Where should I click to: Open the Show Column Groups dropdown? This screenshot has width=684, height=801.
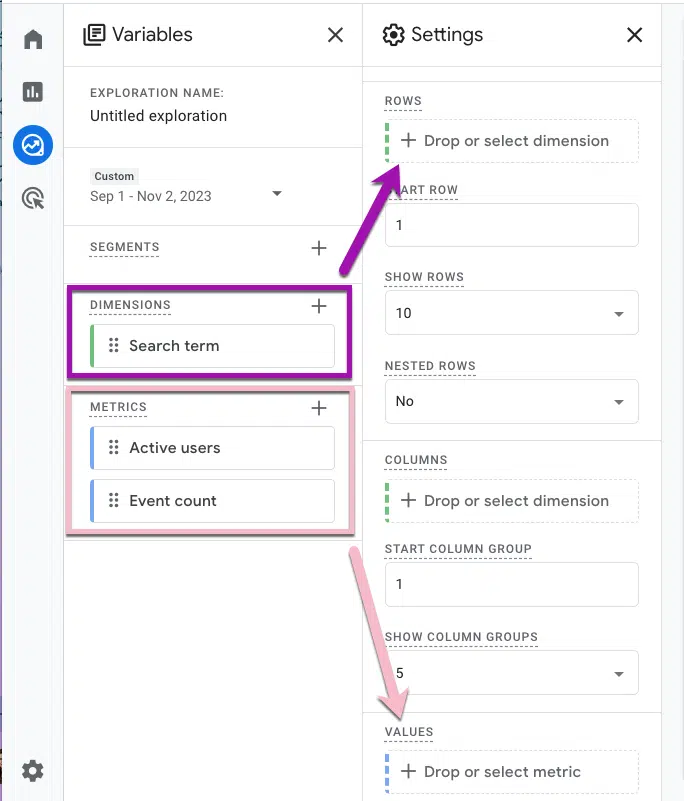(512, 672)
